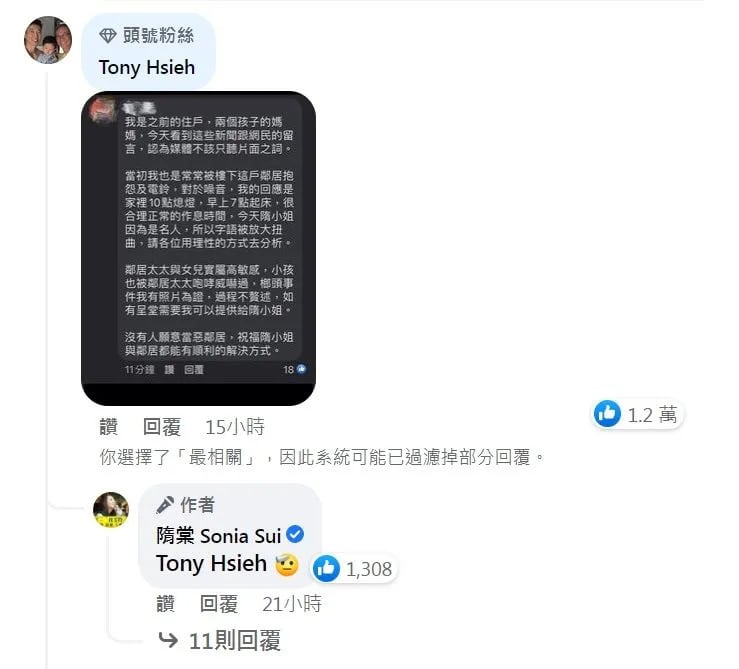Click the author microphone badge icon

click(x=165, y=505)
